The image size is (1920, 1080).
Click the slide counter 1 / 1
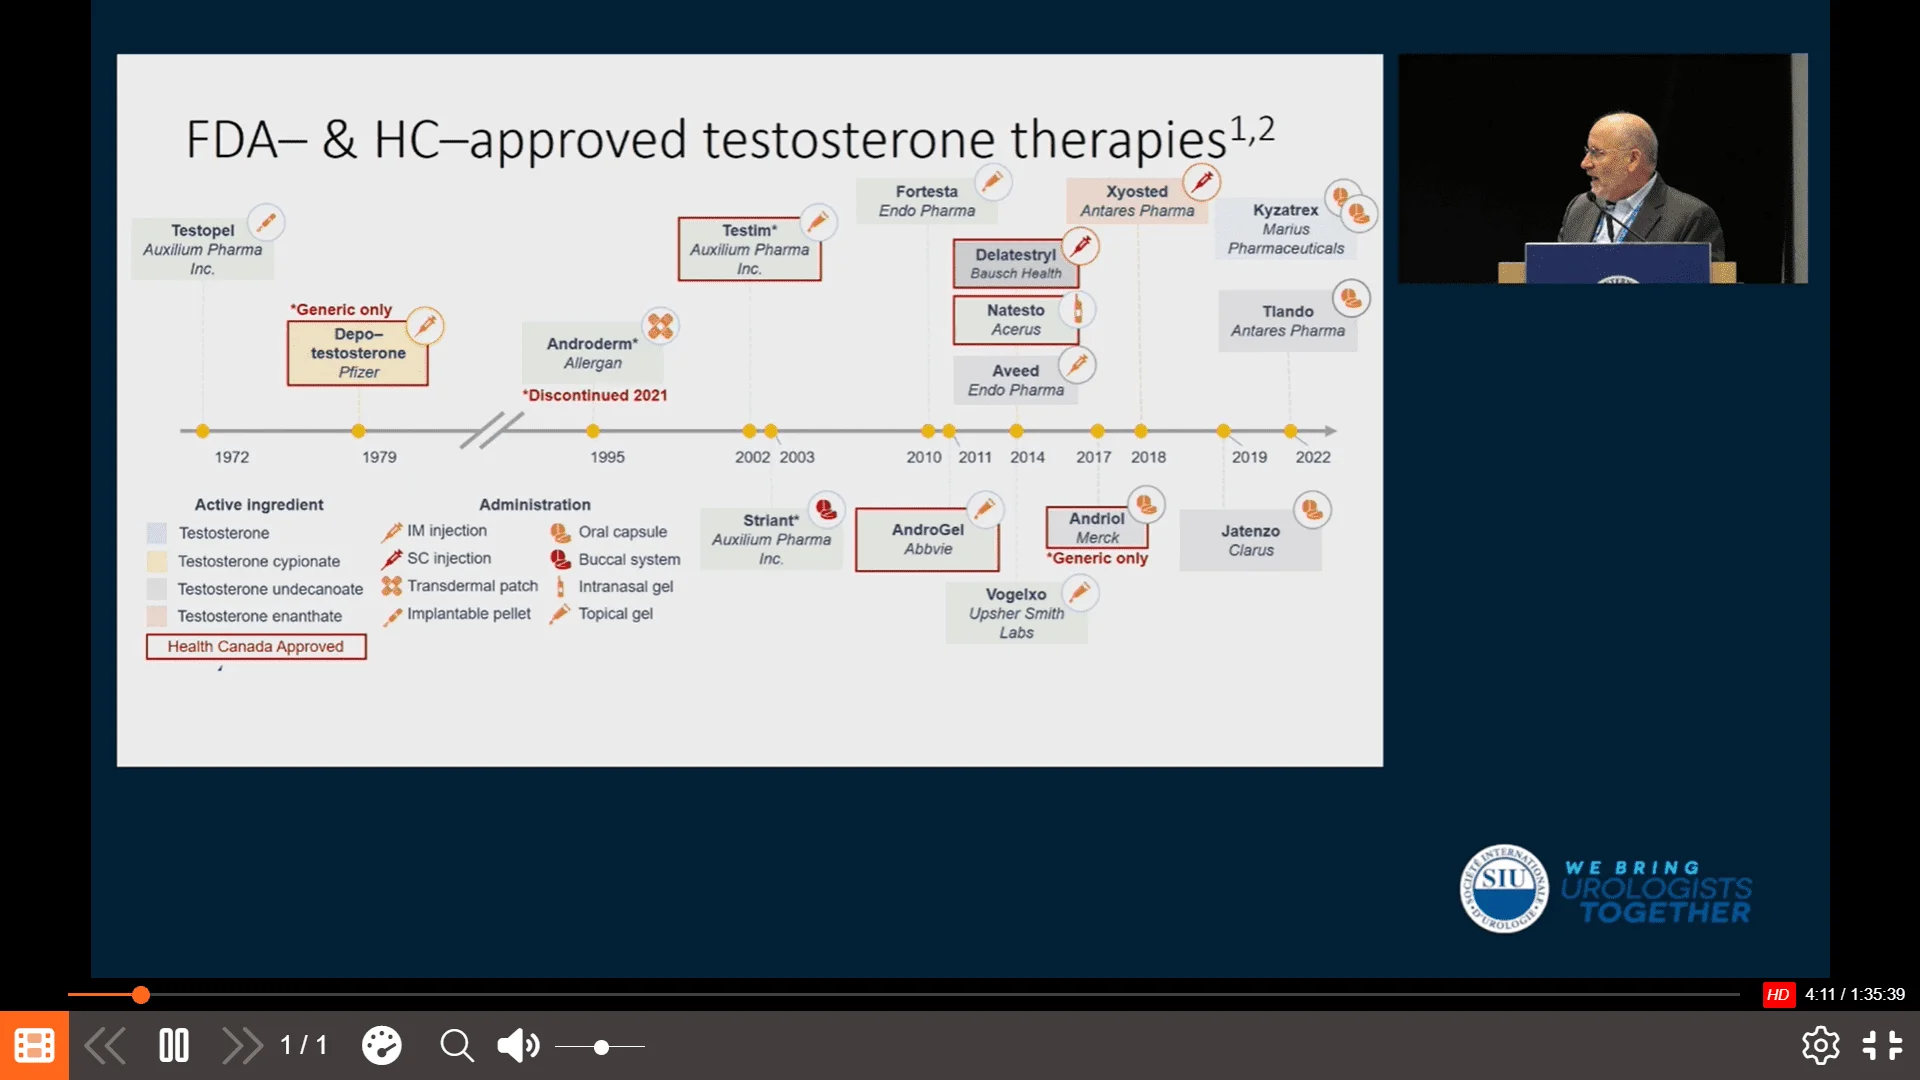[x=303, y=1046]
